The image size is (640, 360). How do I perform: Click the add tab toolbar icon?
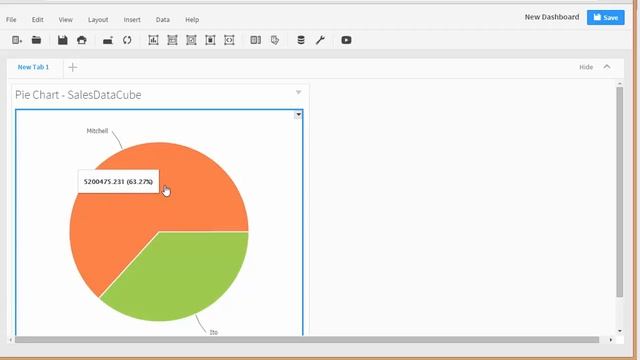pos(108,40)
